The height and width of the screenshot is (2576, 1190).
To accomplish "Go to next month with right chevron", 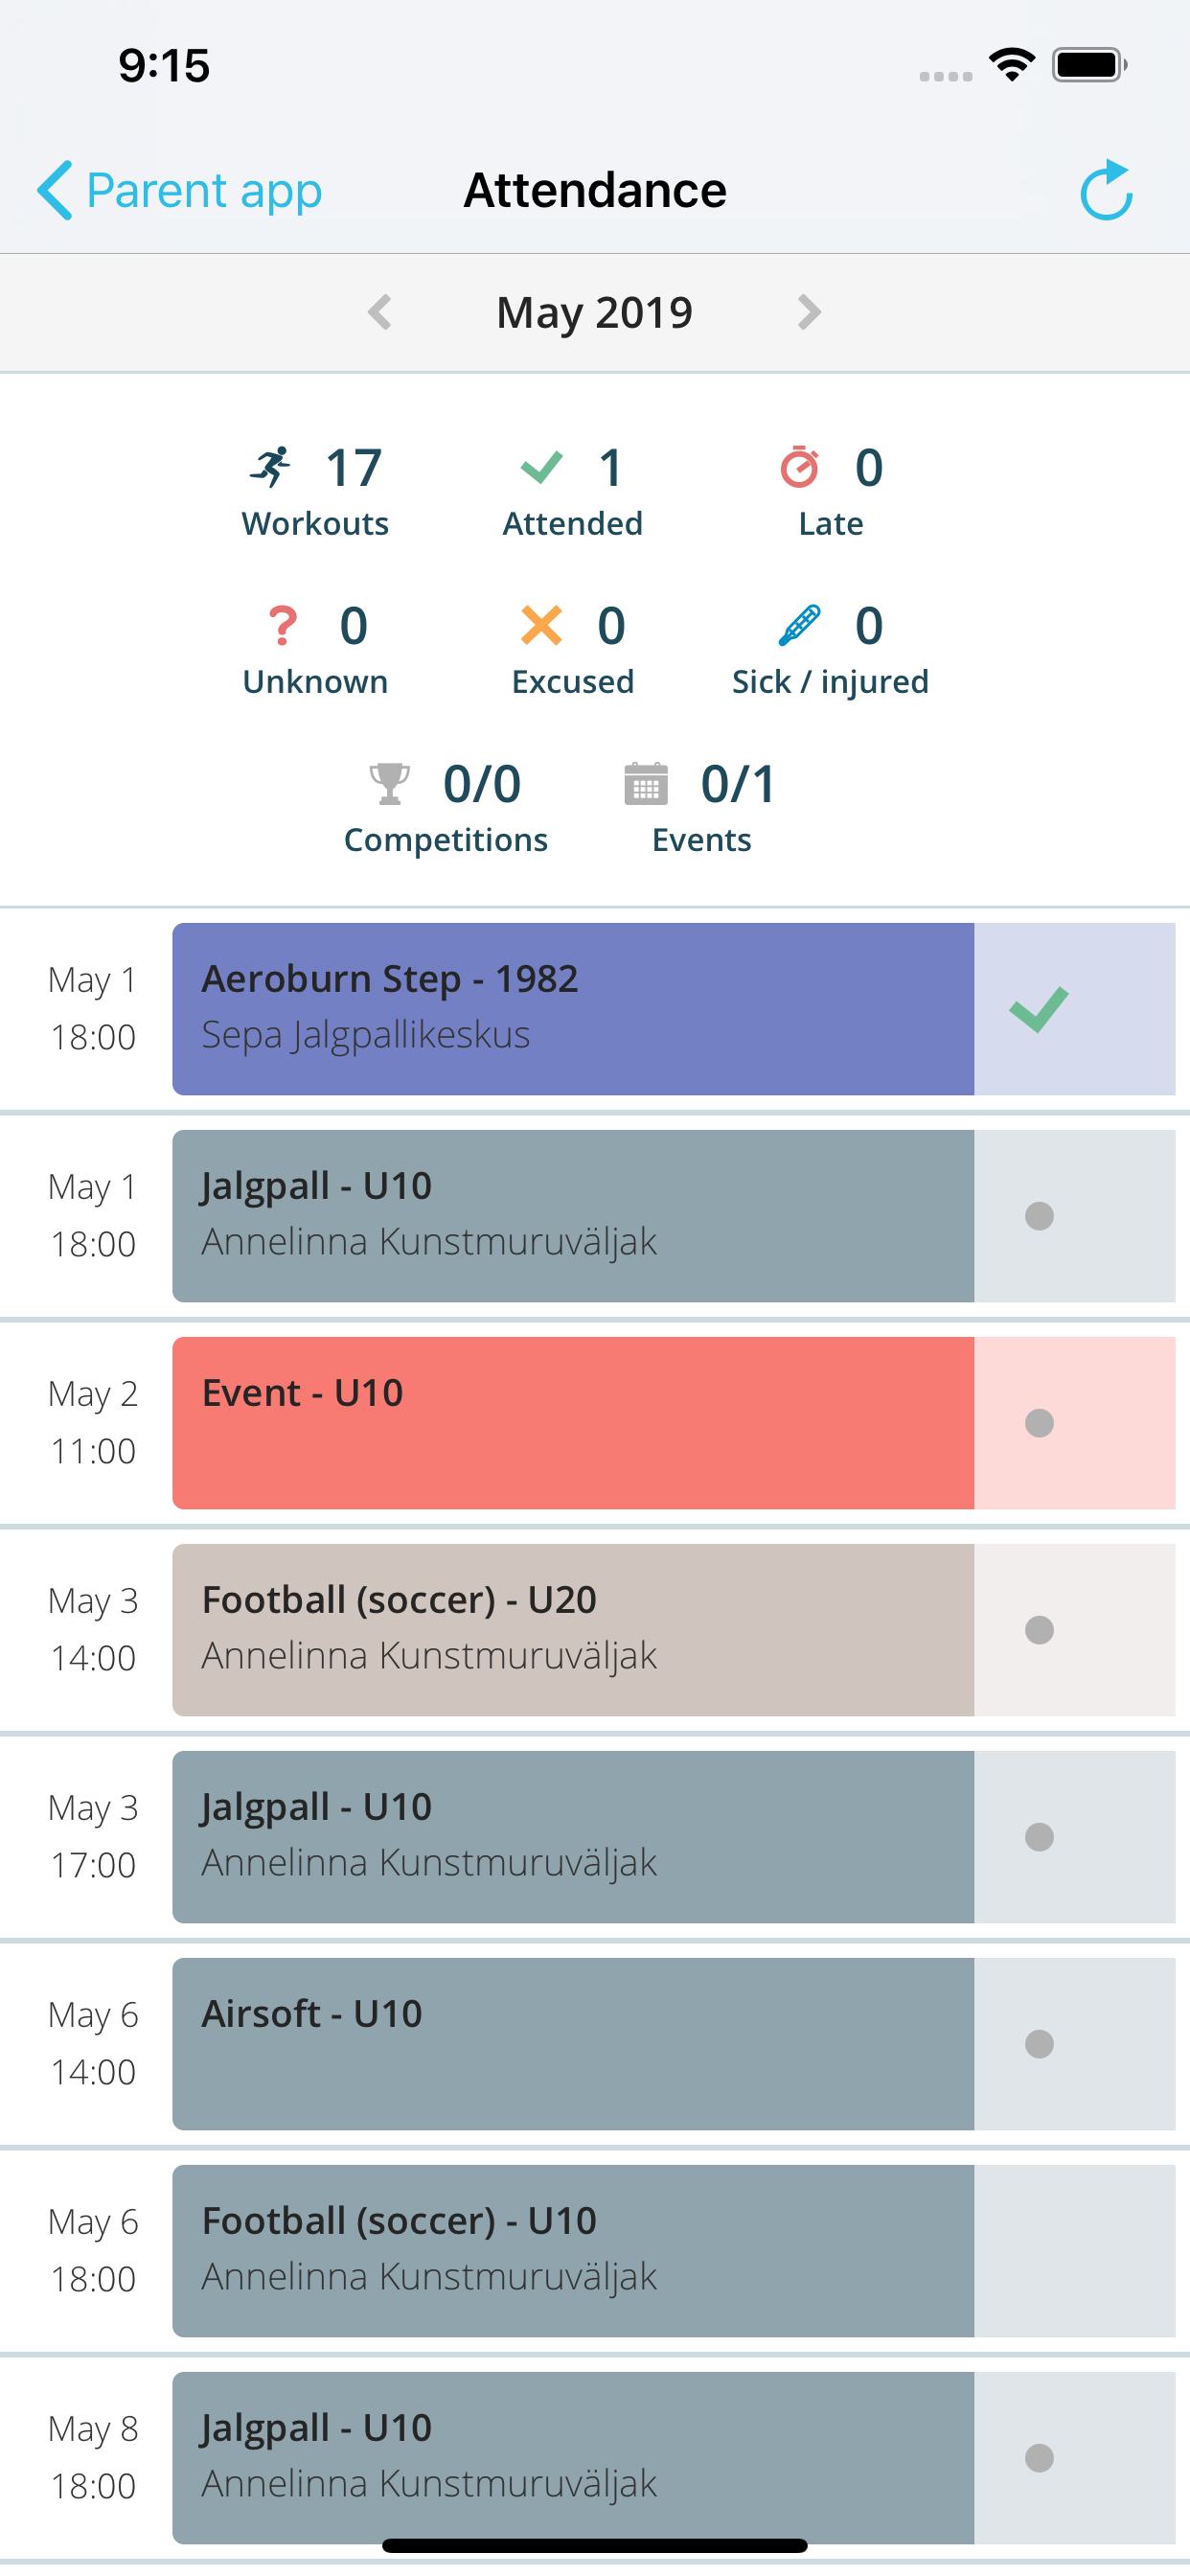I will (x=809, y=312).
